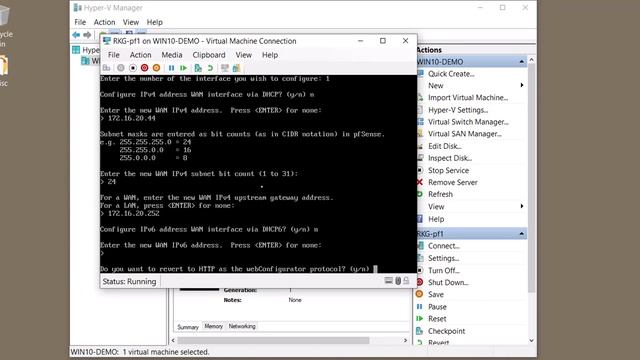Viewport: 640px width, 360px height.
Task: Click the red Shut Down icon in RKG-pf1 actions
Action: [420, 282]
